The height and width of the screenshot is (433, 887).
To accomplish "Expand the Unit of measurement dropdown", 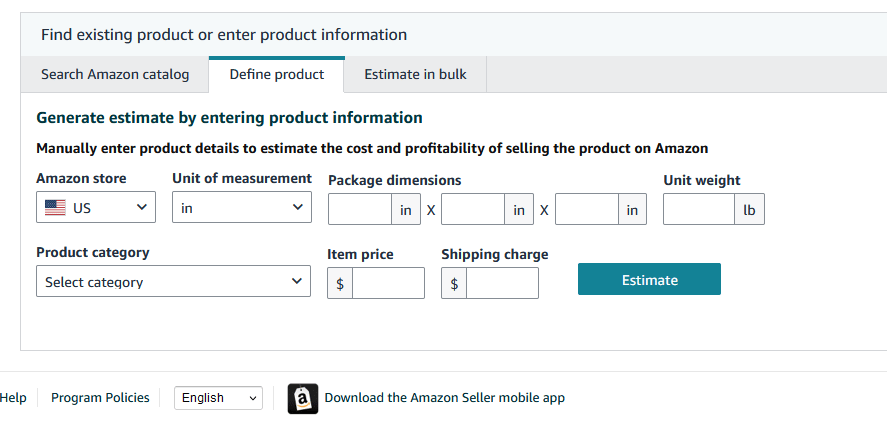I will [241, 208].
